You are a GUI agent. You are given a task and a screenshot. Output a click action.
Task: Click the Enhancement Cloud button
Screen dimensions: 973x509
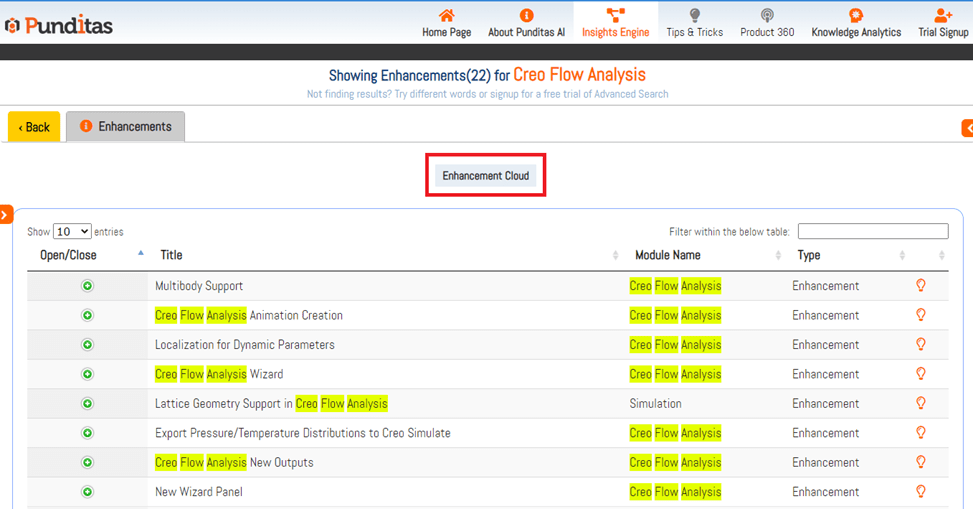point(486,176)
